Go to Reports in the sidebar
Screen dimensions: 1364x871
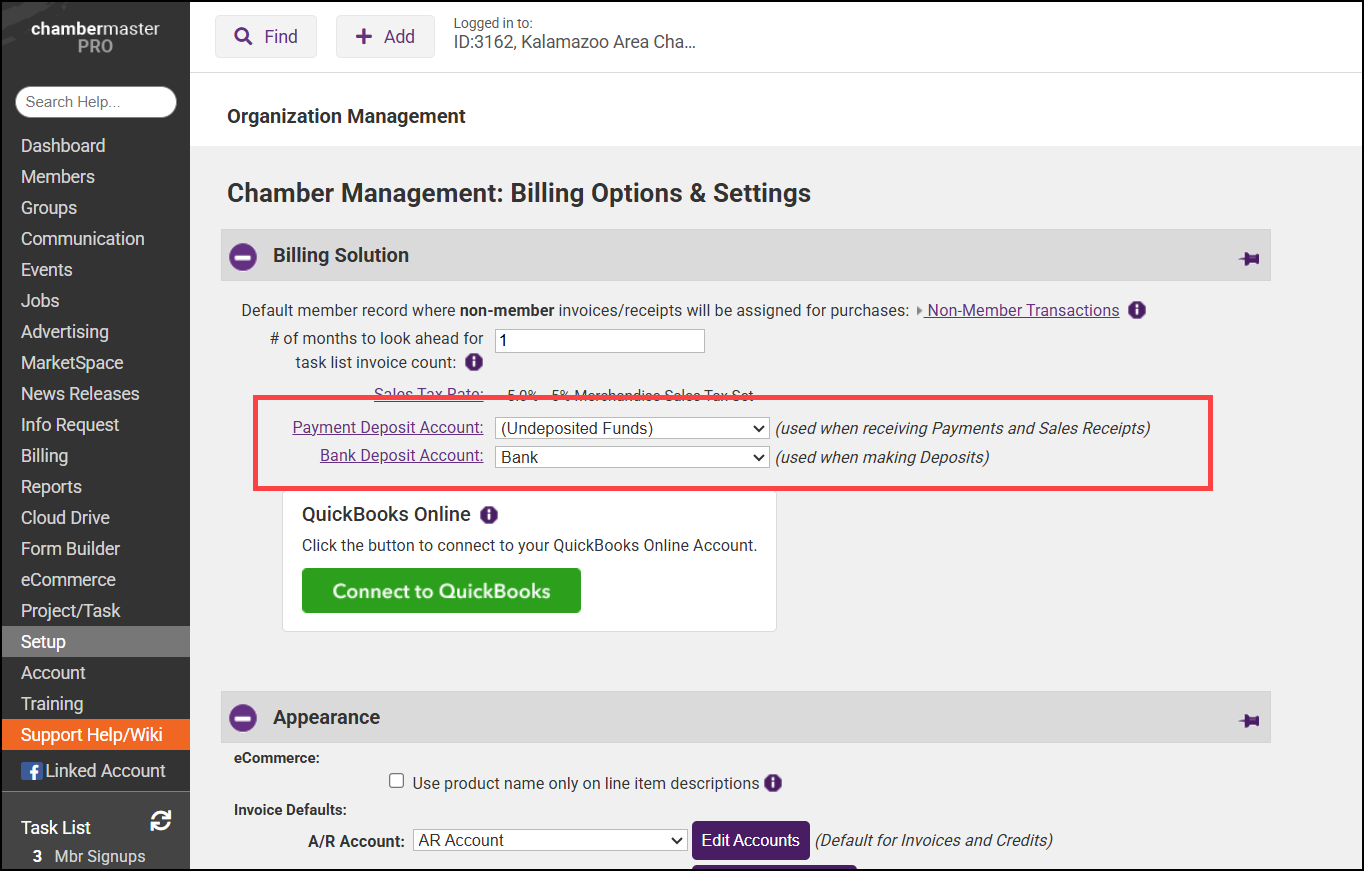[x=51, y=487]
